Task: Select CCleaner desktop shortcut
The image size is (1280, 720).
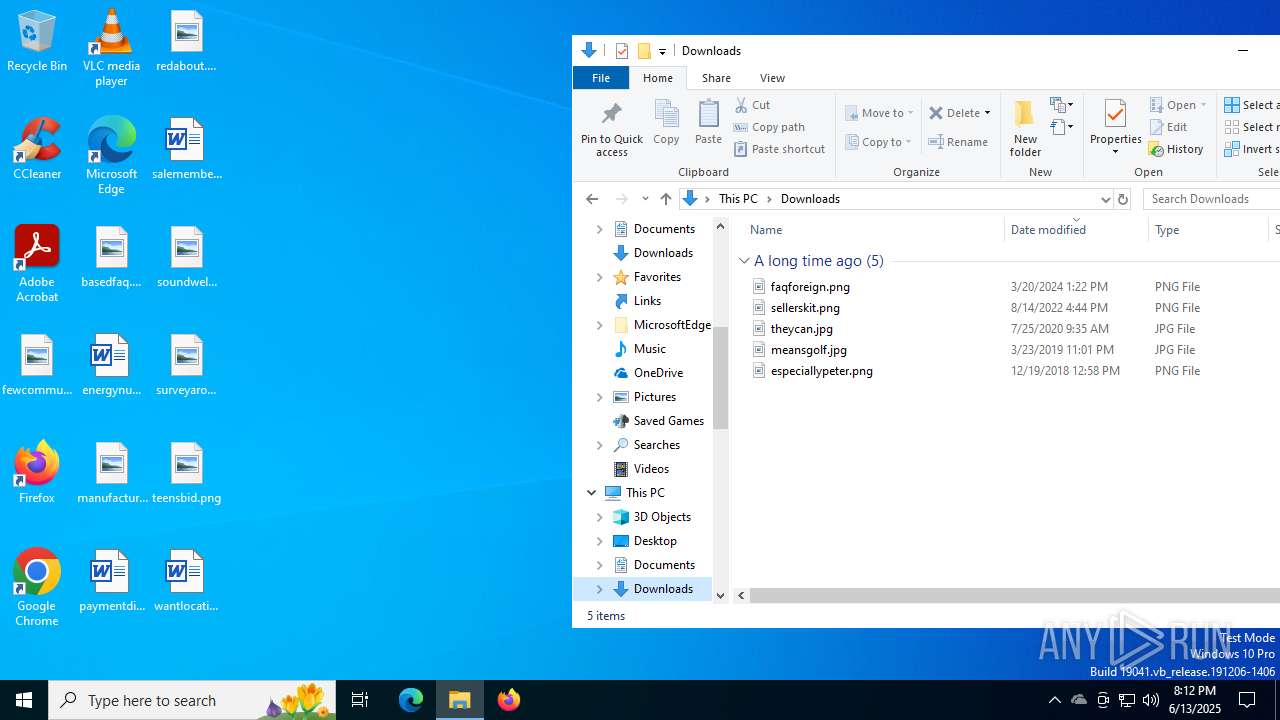Action: (x=37, y=149)
